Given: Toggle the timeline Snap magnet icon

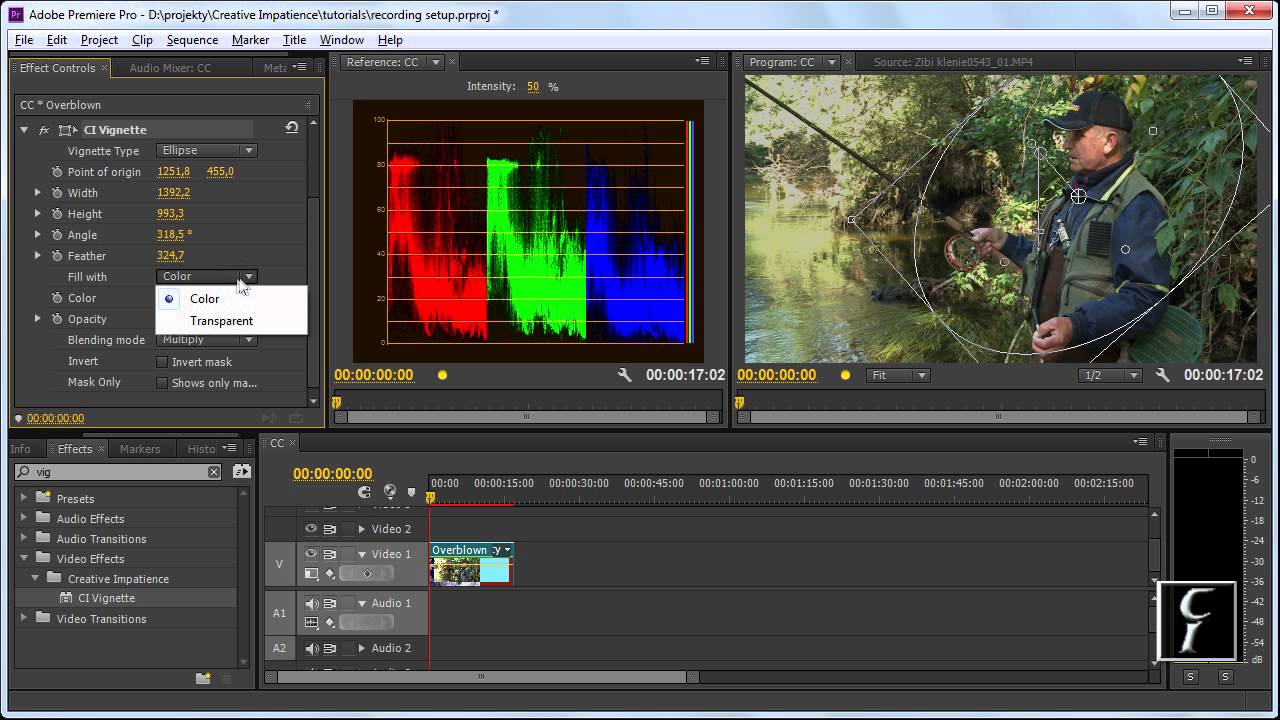Looking at the screenshot, I should point(364,492).
